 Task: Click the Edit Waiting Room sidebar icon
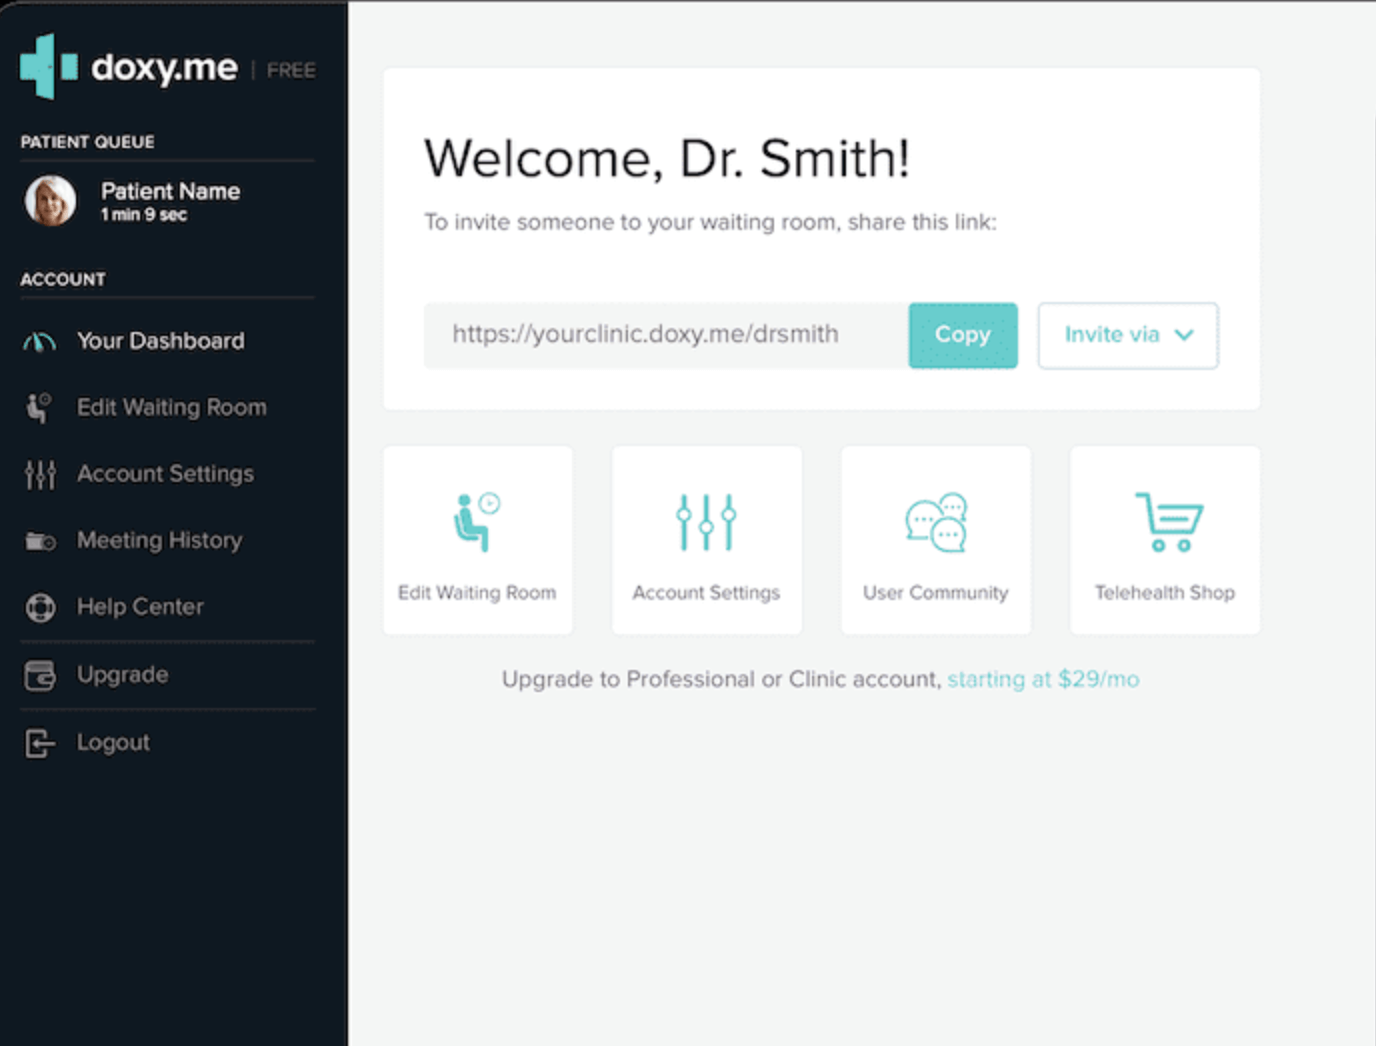click(39, 408)
